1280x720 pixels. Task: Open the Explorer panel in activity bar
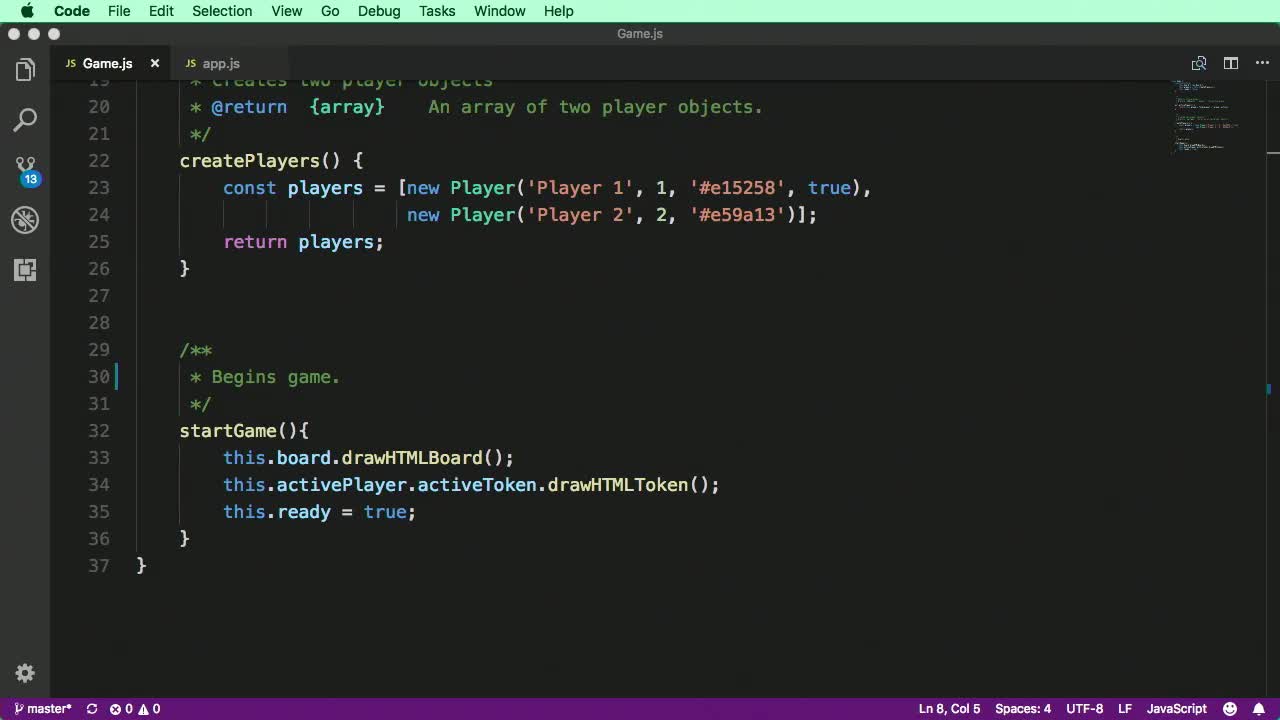coord(25,70)
